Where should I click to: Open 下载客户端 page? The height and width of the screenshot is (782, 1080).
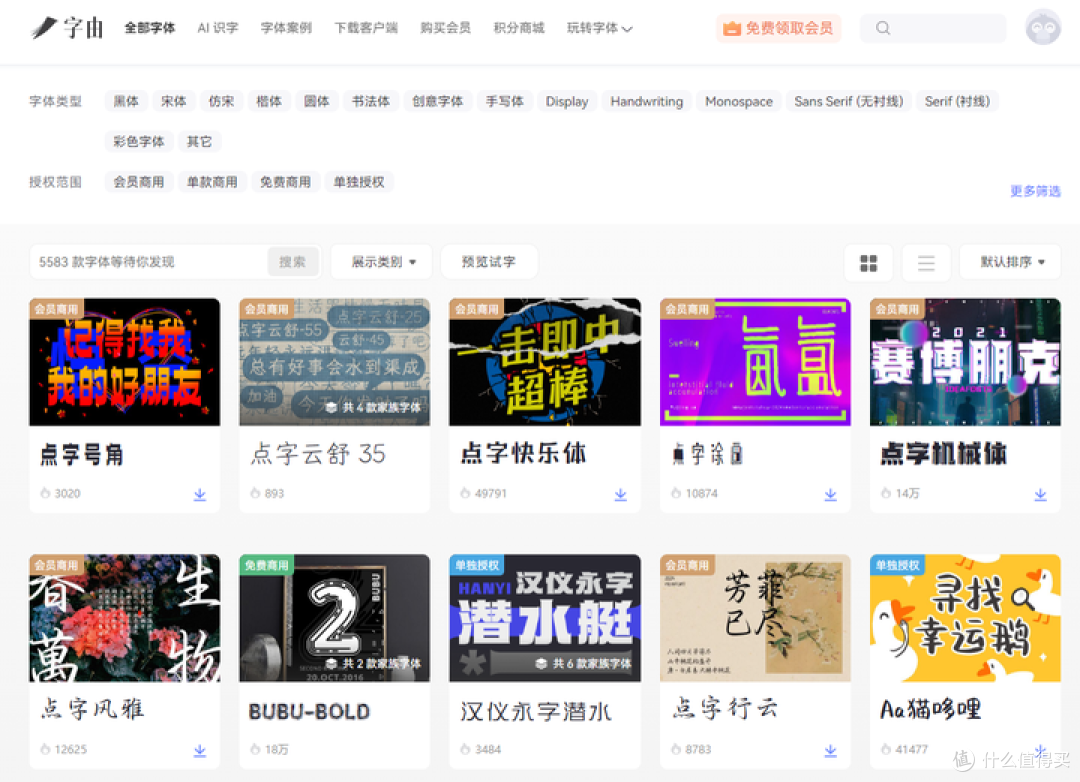pos(366,28)
